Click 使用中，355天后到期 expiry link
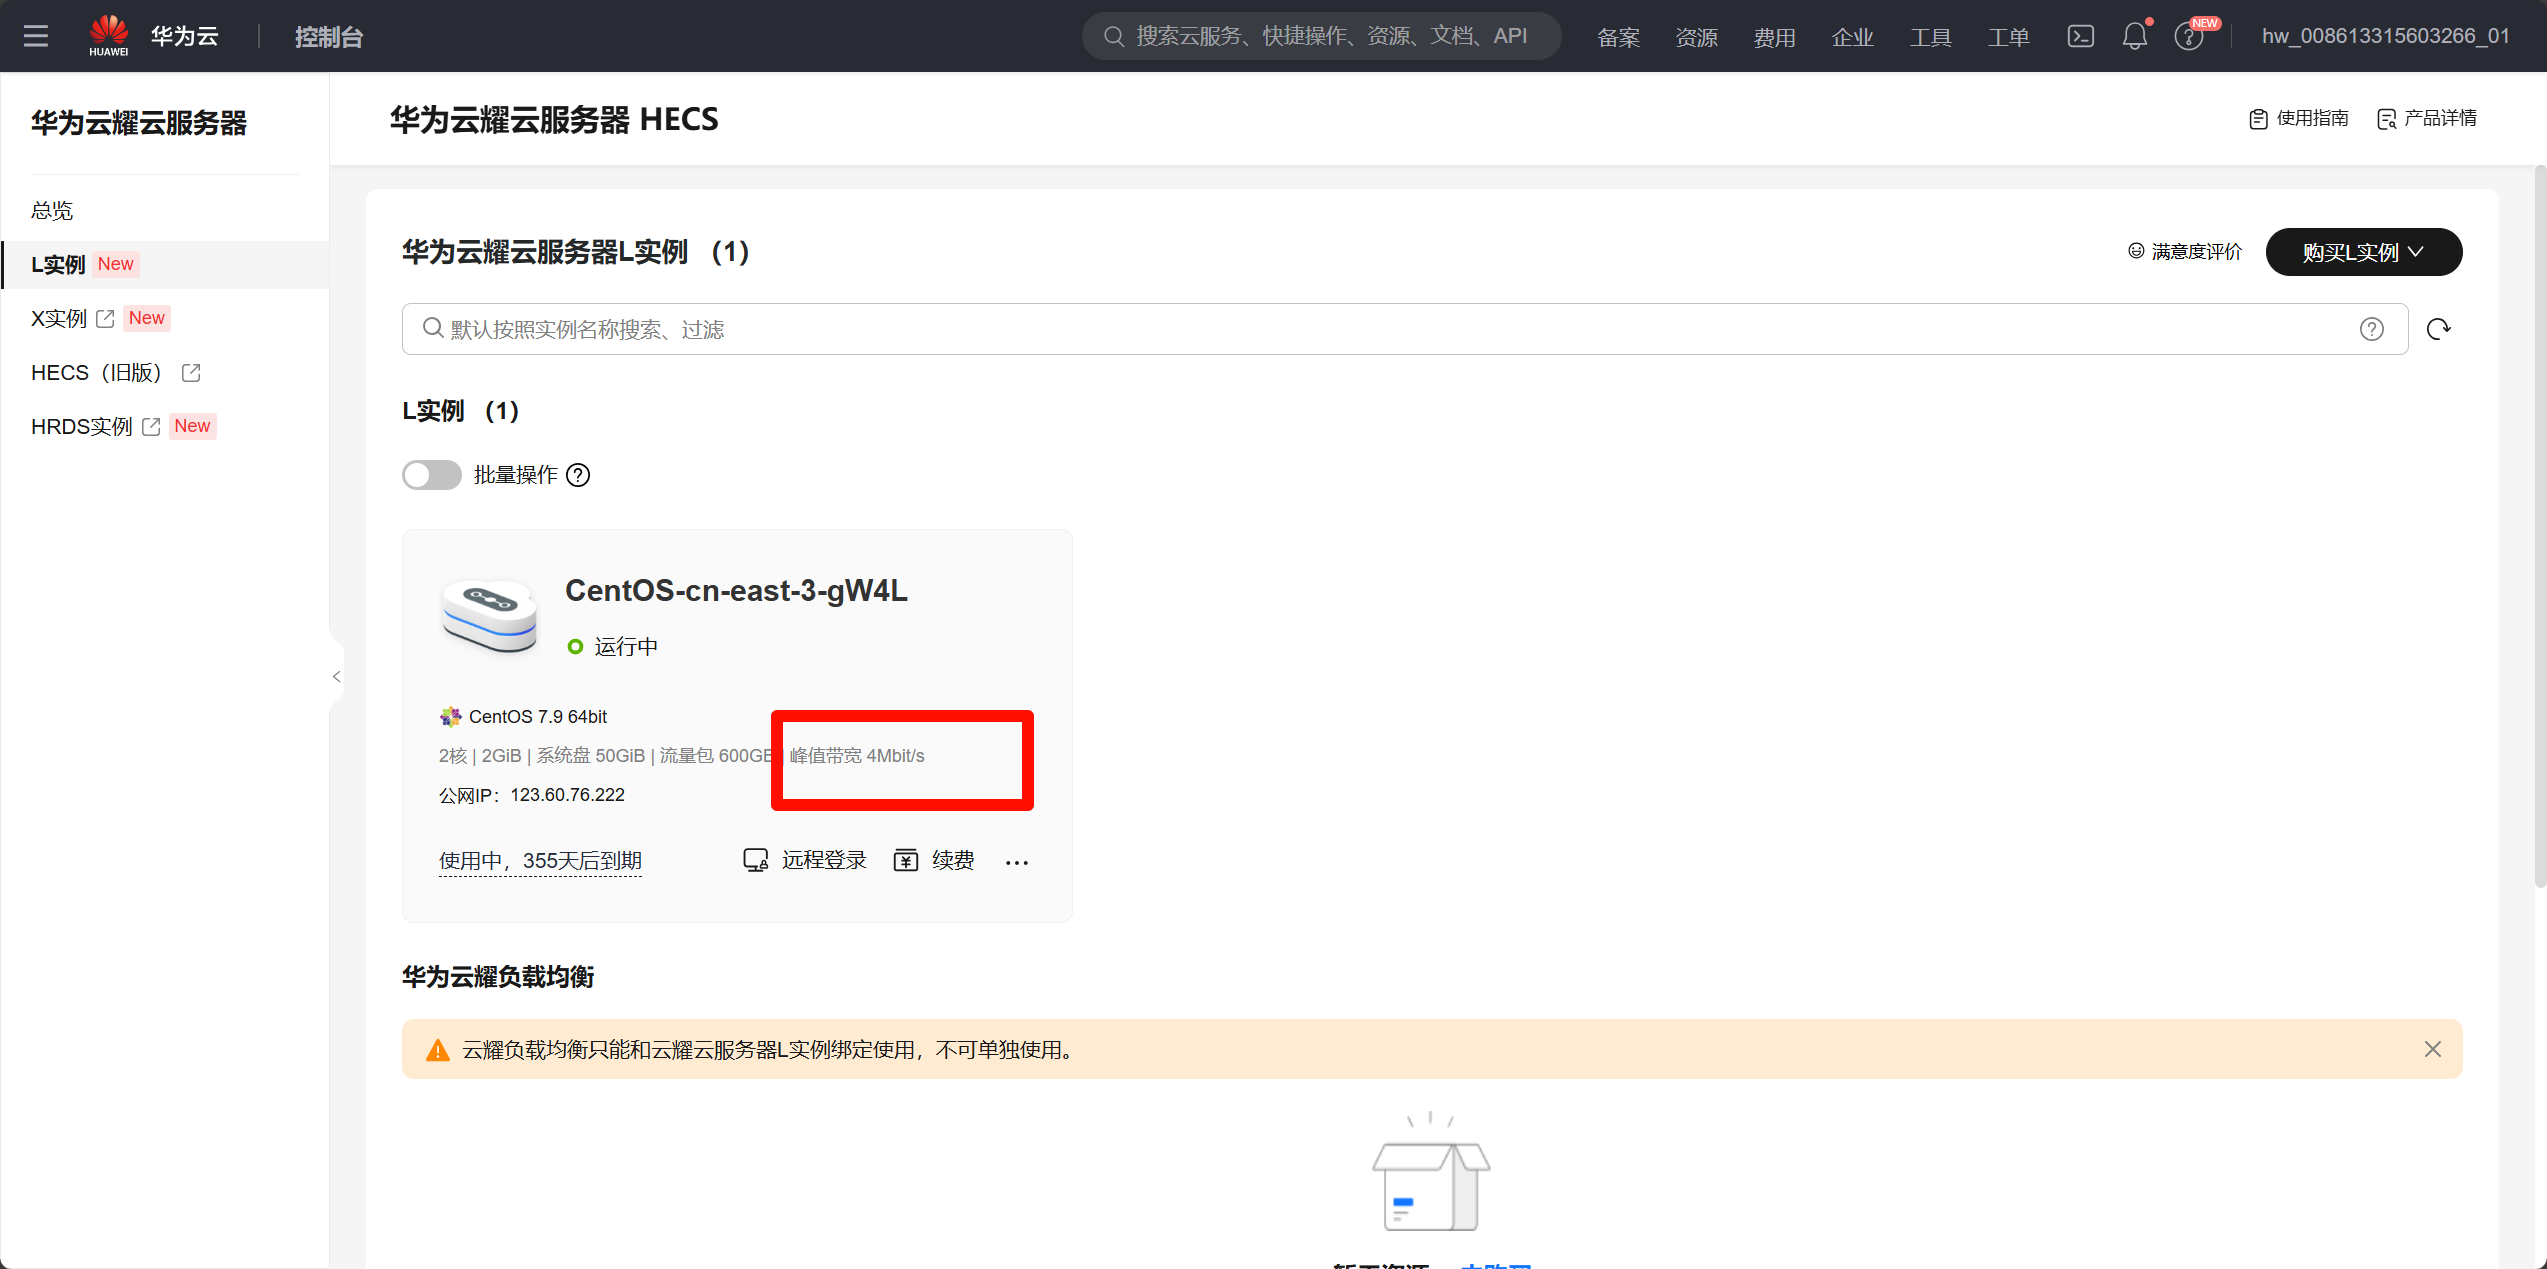Screen dimensions: 2547x1269 tap(540, 861)
